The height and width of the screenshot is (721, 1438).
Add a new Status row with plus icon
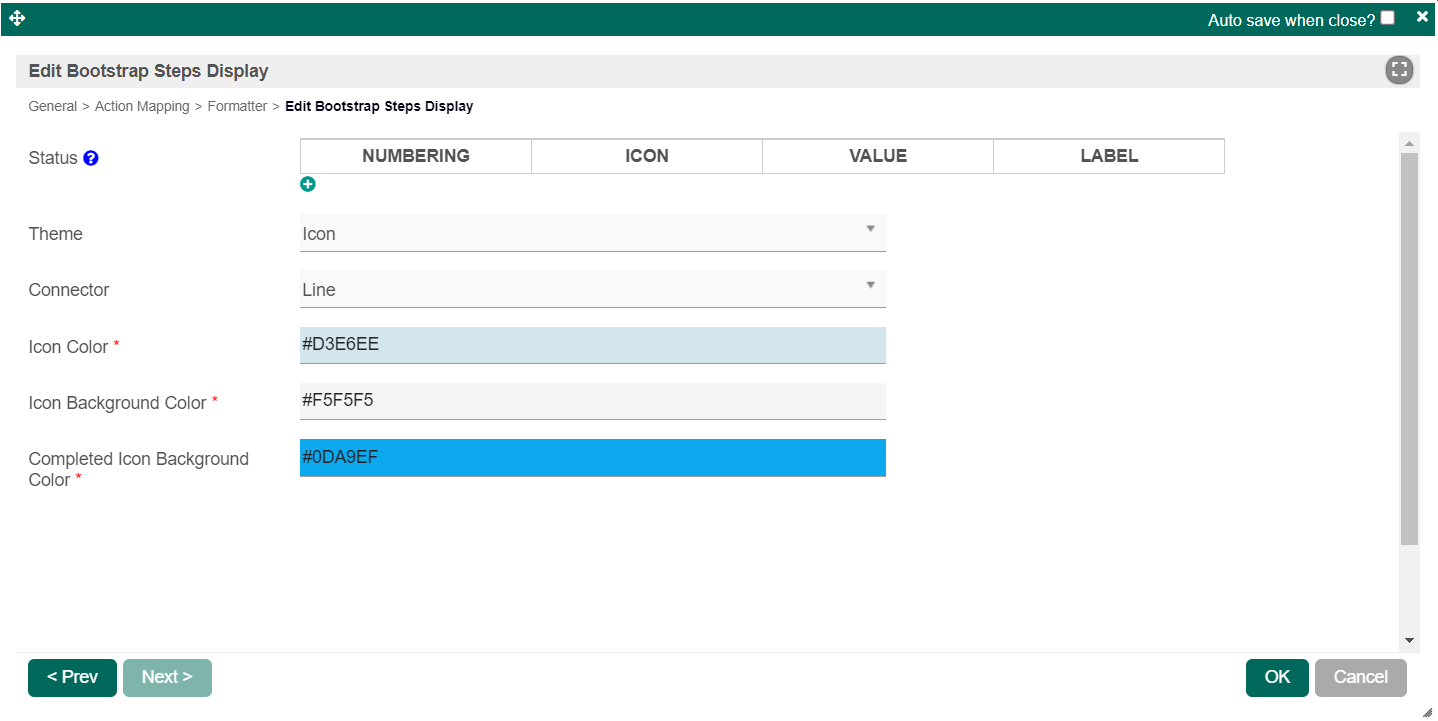[x=308, y=184]
